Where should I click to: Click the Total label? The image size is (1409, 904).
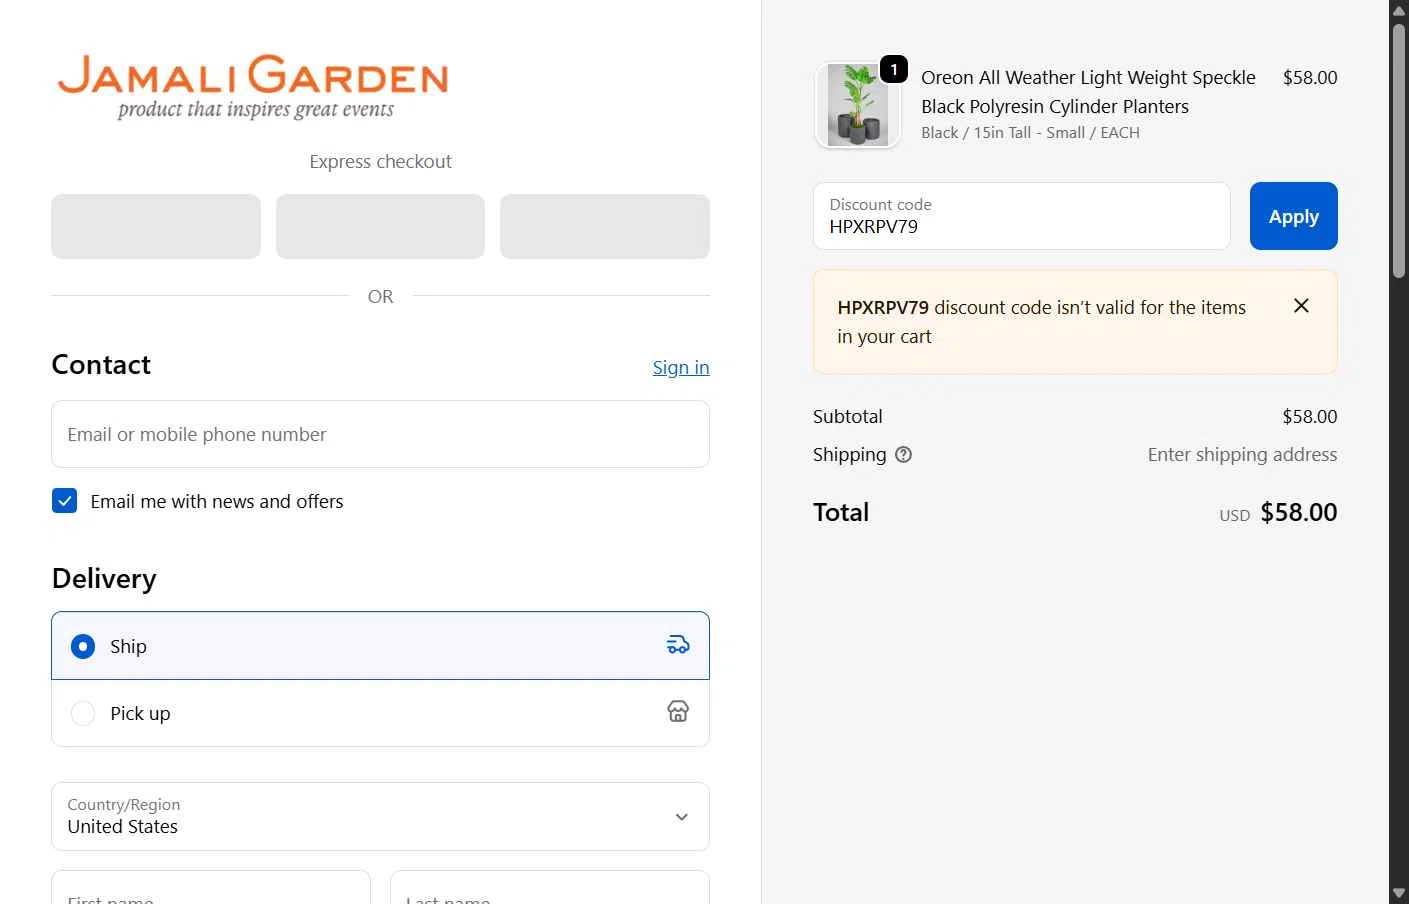(841, 512)
